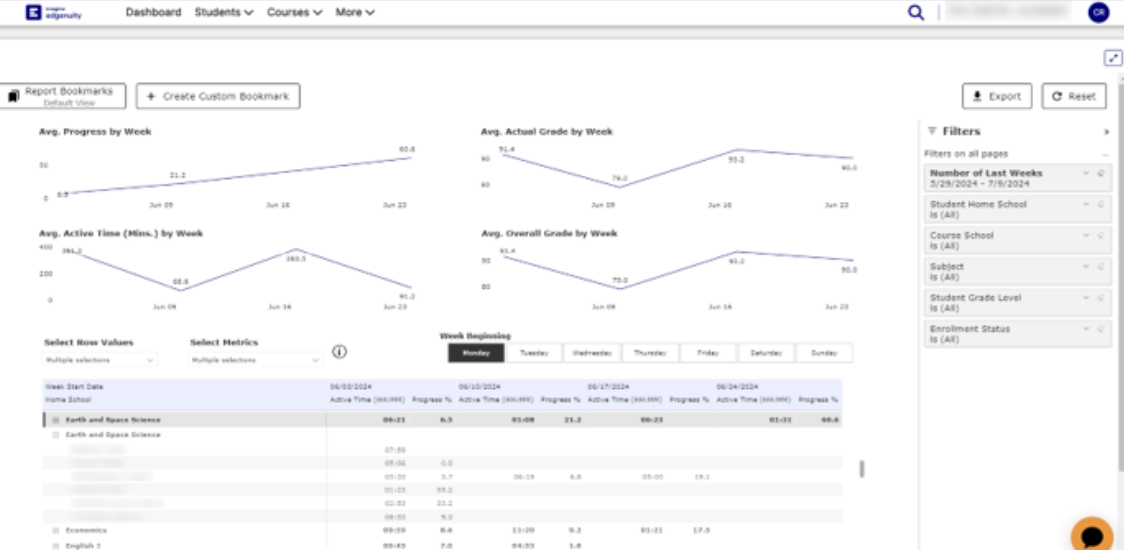Open the More menu
Screen dimensions: 1124x550
pos(355,12)
